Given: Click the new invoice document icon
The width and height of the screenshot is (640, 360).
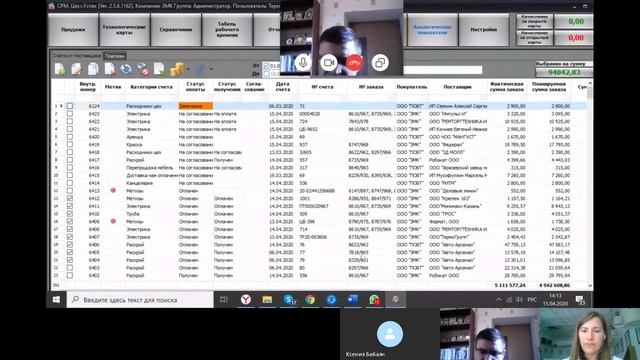Looking at the screenshot, I should tap(60, 69).
